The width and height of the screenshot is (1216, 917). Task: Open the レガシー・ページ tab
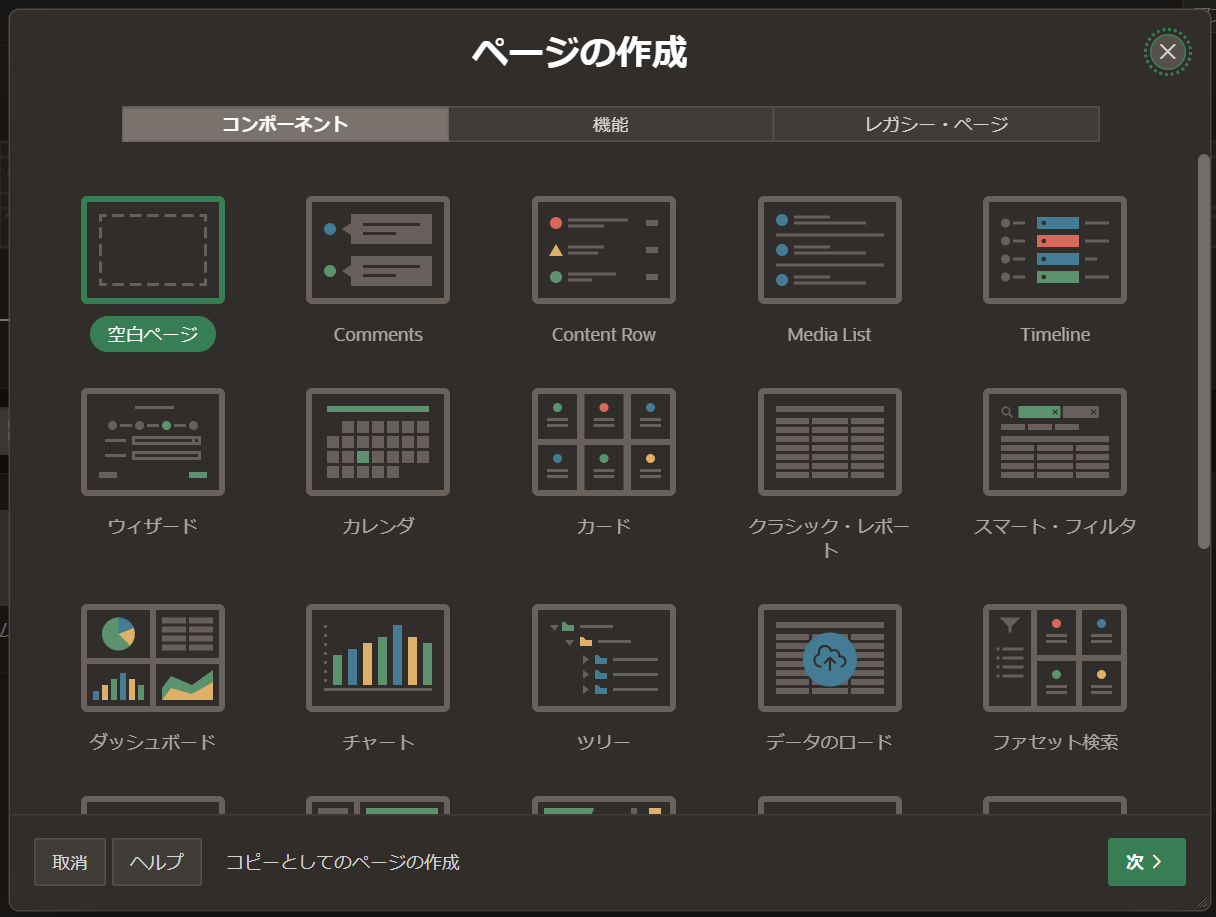click(x=937, y=124)
